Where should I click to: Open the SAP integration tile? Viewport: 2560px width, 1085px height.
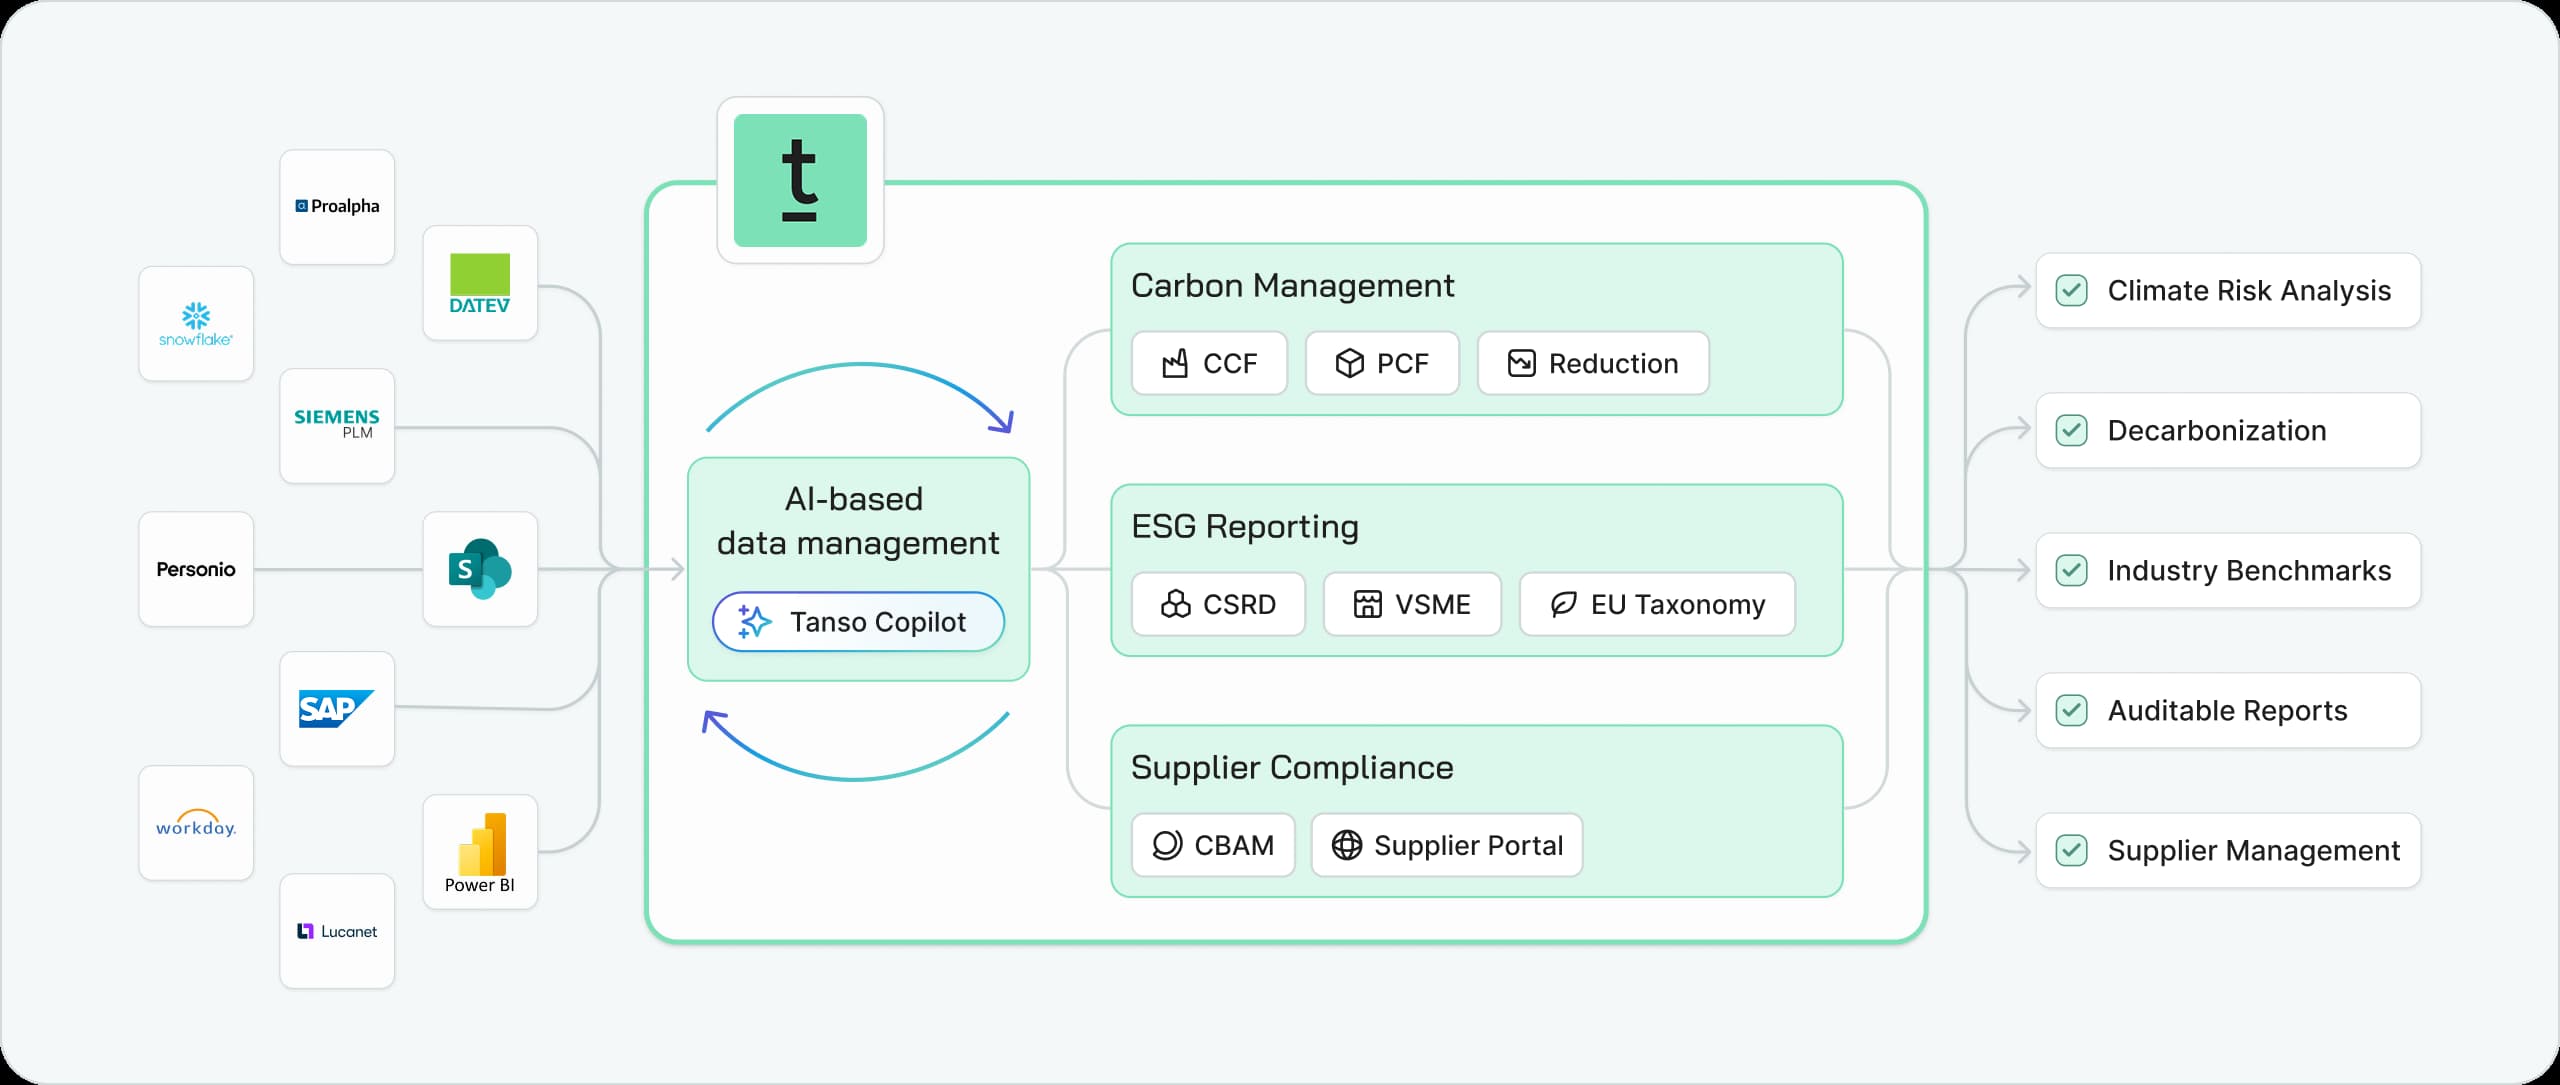337,709
